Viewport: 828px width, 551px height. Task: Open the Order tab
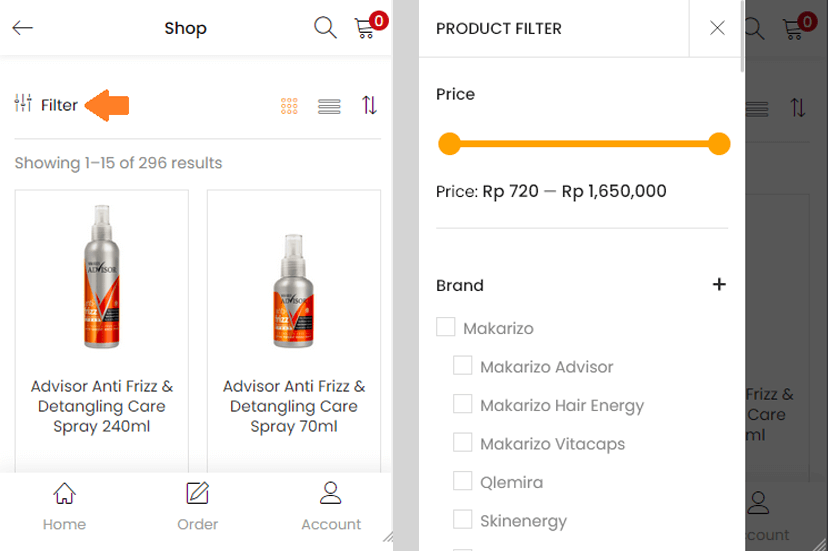[197, 507]
